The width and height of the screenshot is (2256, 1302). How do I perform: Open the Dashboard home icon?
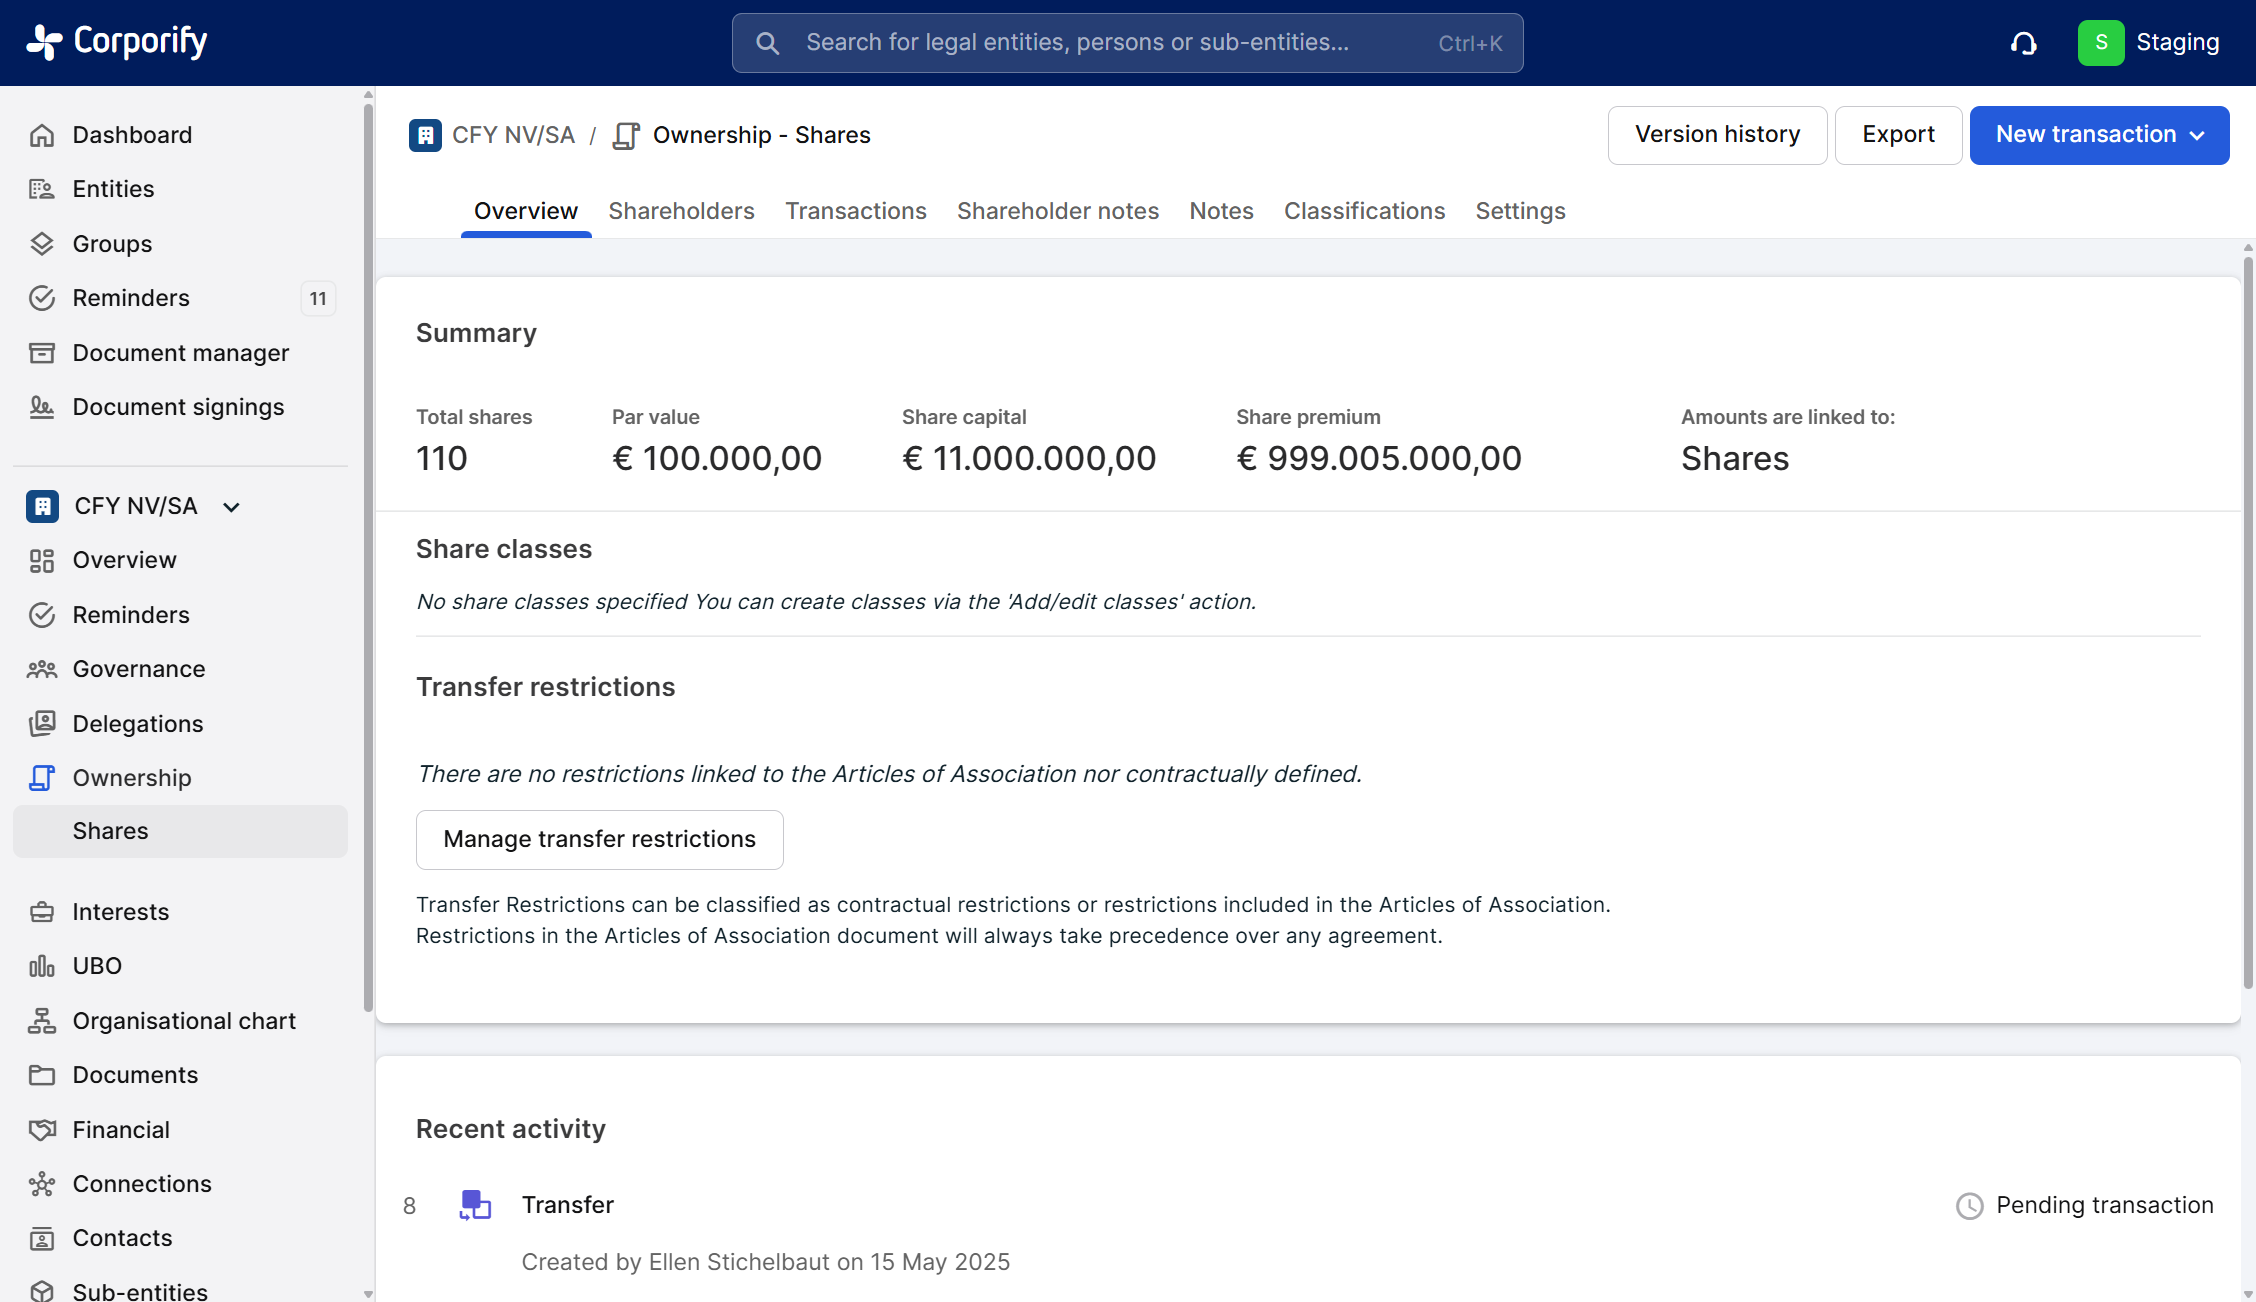pyautogui.click(x=41, y=135)
